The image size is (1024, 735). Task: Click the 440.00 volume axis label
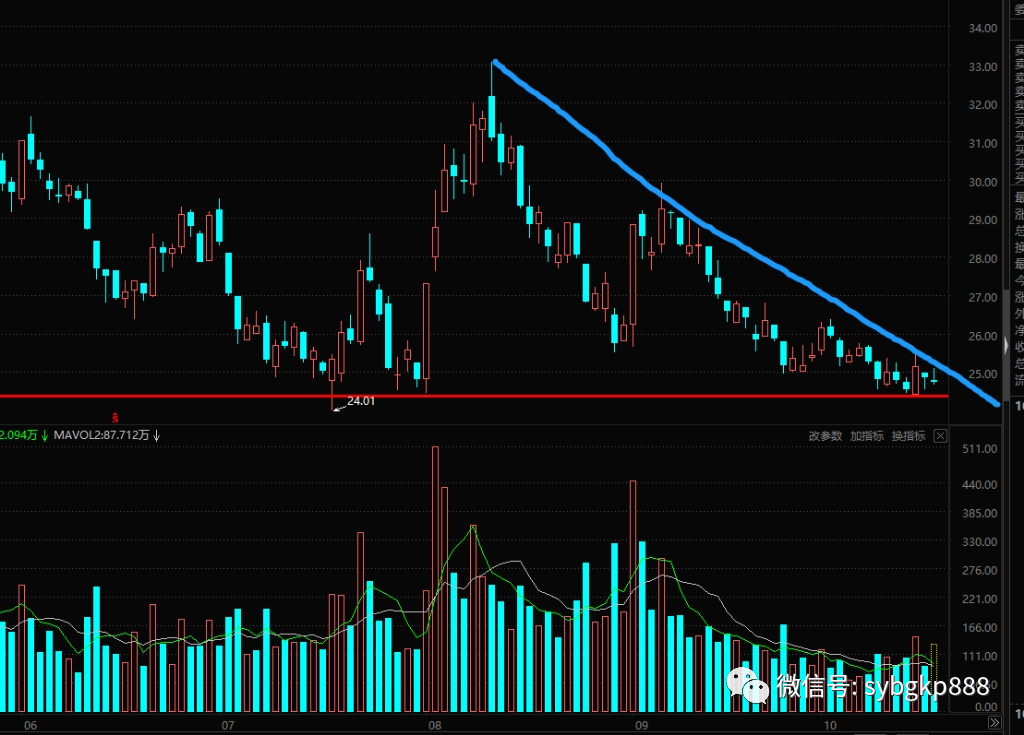tap(980, 485)
